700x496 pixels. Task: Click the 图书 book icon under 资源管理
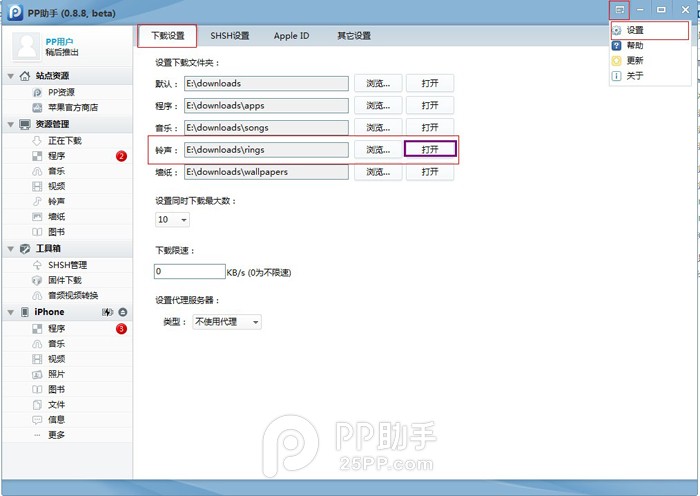pyautogui.click(x=37, y=232)
